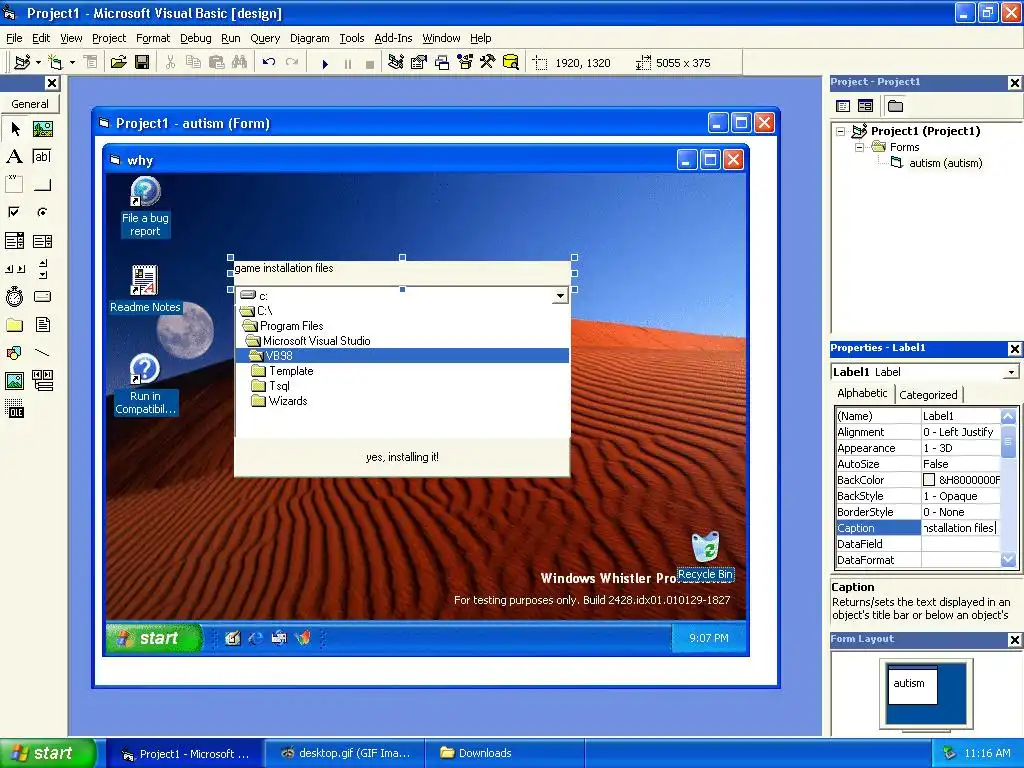Viewport: 1024px width, 768px height.
Task: Expand the c: drive combo box
Action: pyautogui.click(x=560, y=296)
